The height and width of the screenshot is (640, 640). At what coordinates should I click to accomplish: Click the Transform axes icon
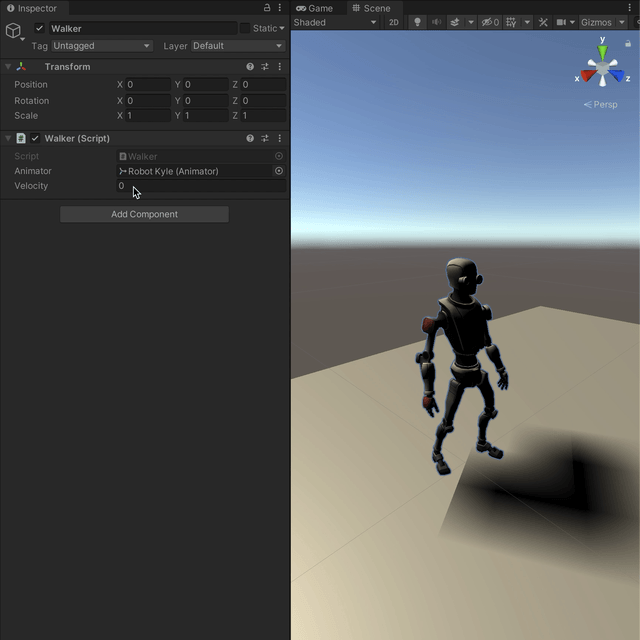coord(21,67)
